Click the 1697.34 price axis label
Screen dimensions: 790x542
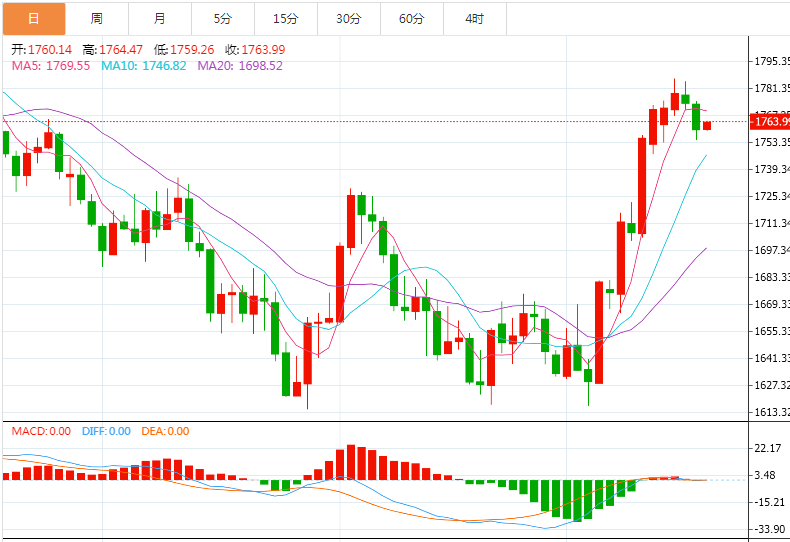pos(771,250)
